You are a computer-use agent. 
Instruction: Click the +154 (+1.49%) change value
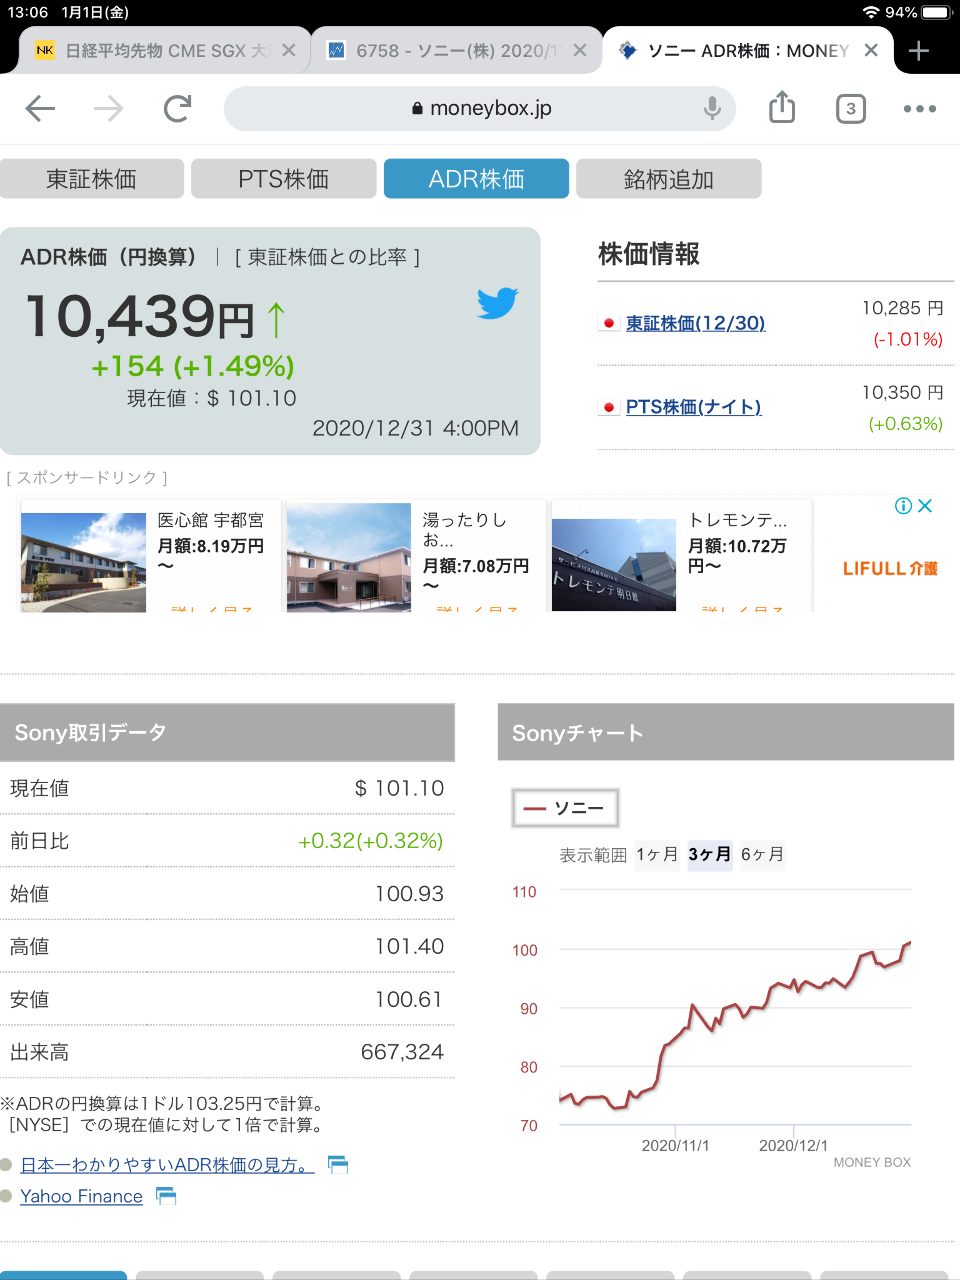pyautogui.click(x=193, y=366)
